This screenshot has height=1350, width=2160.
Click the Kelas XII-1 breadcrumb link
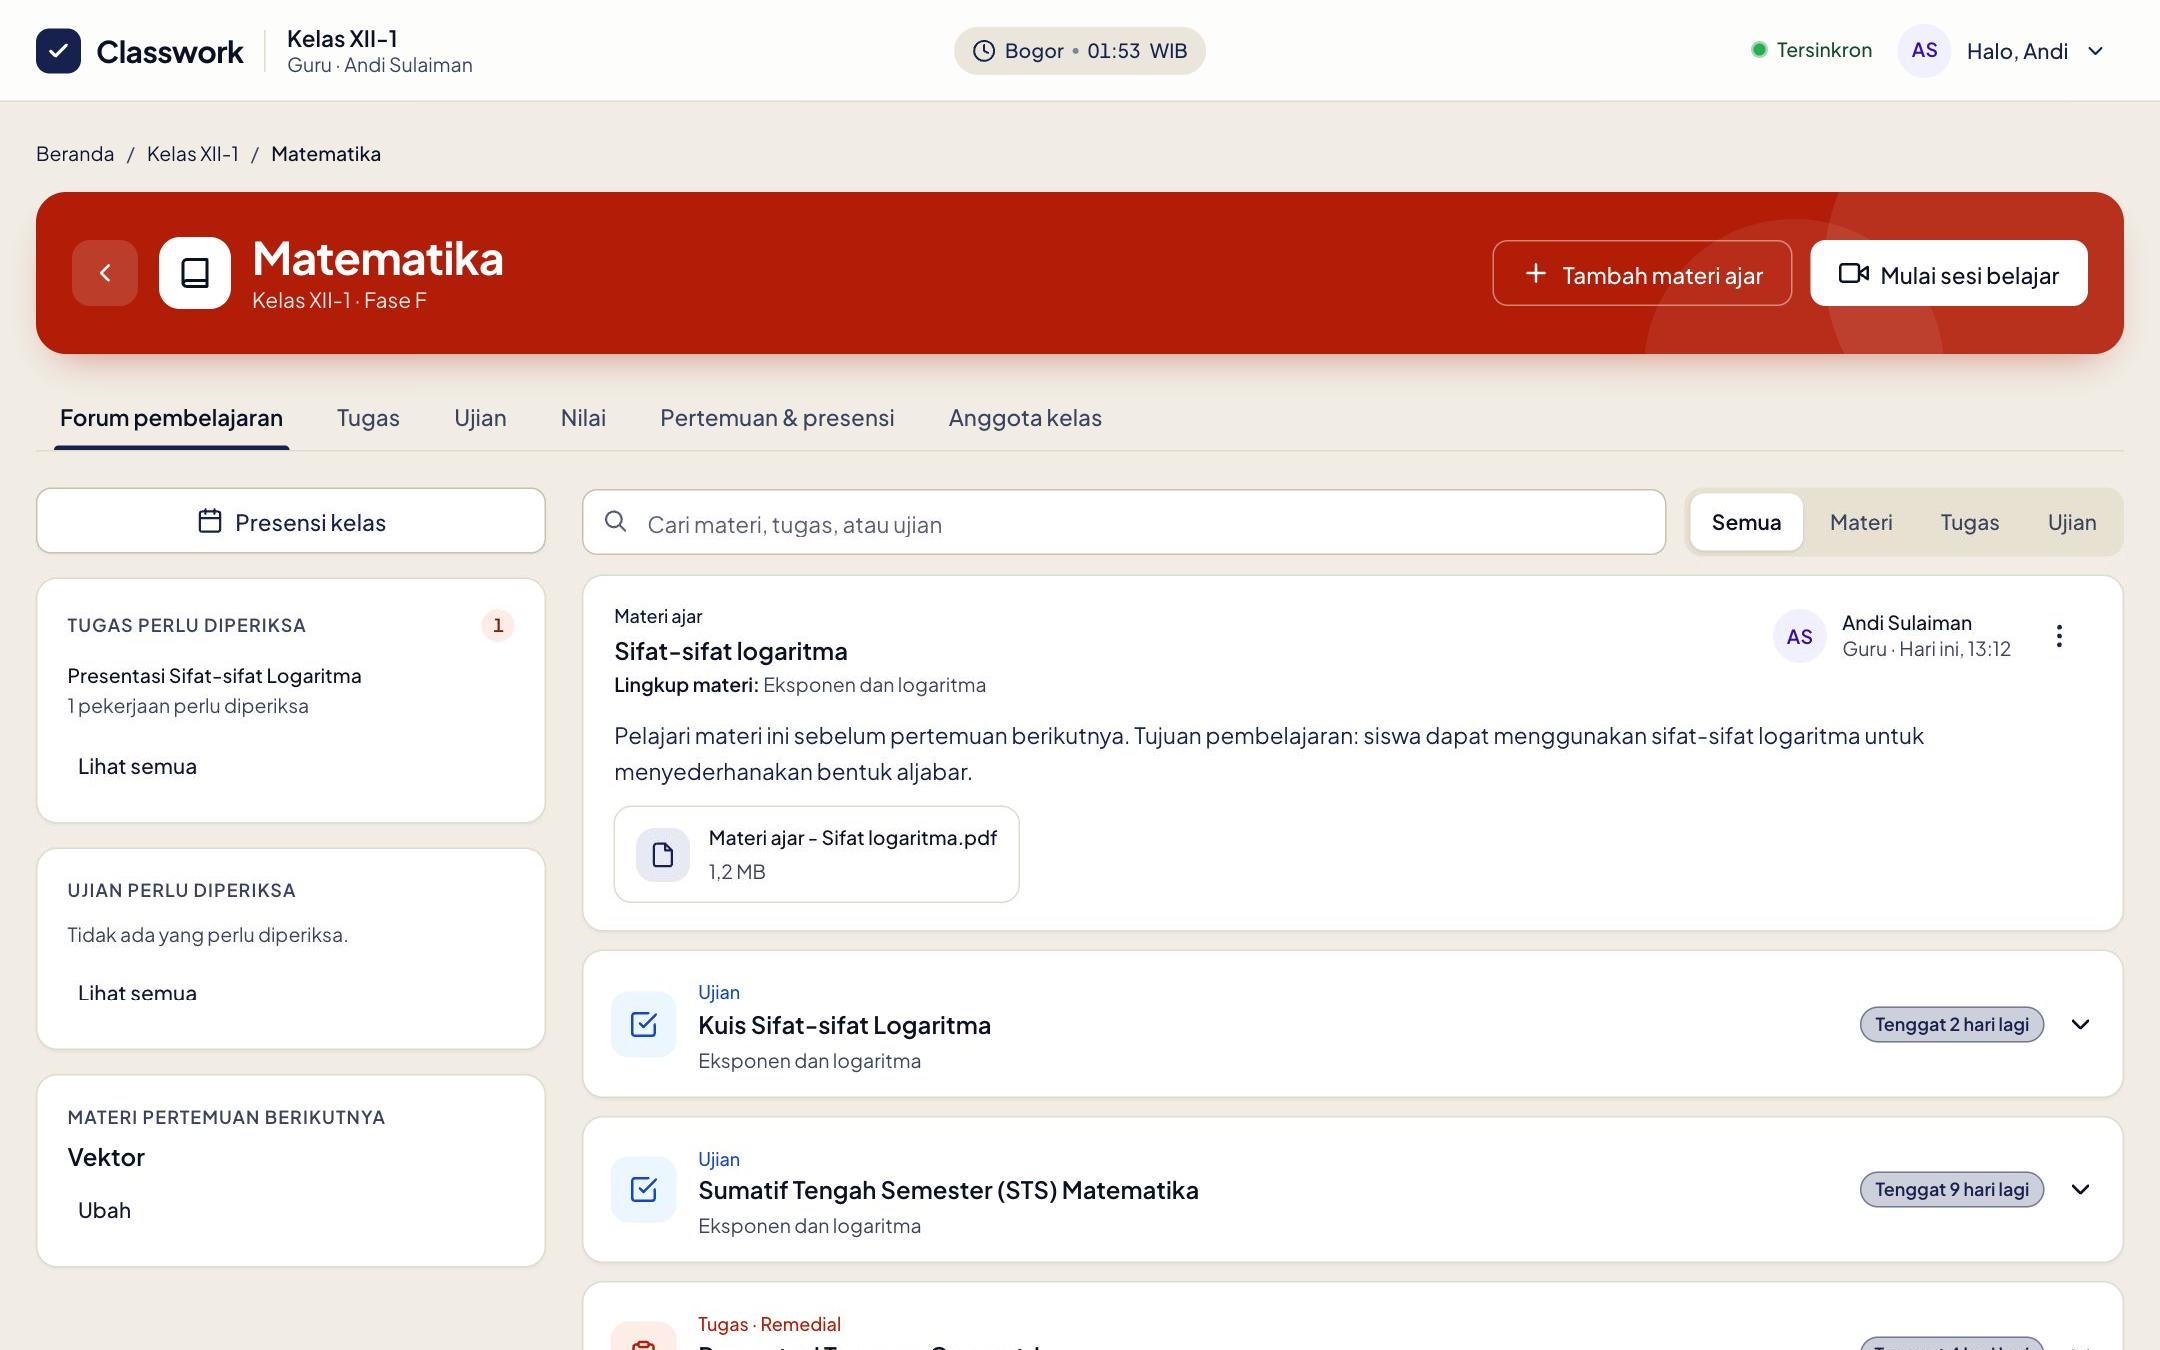click(193, 154)
